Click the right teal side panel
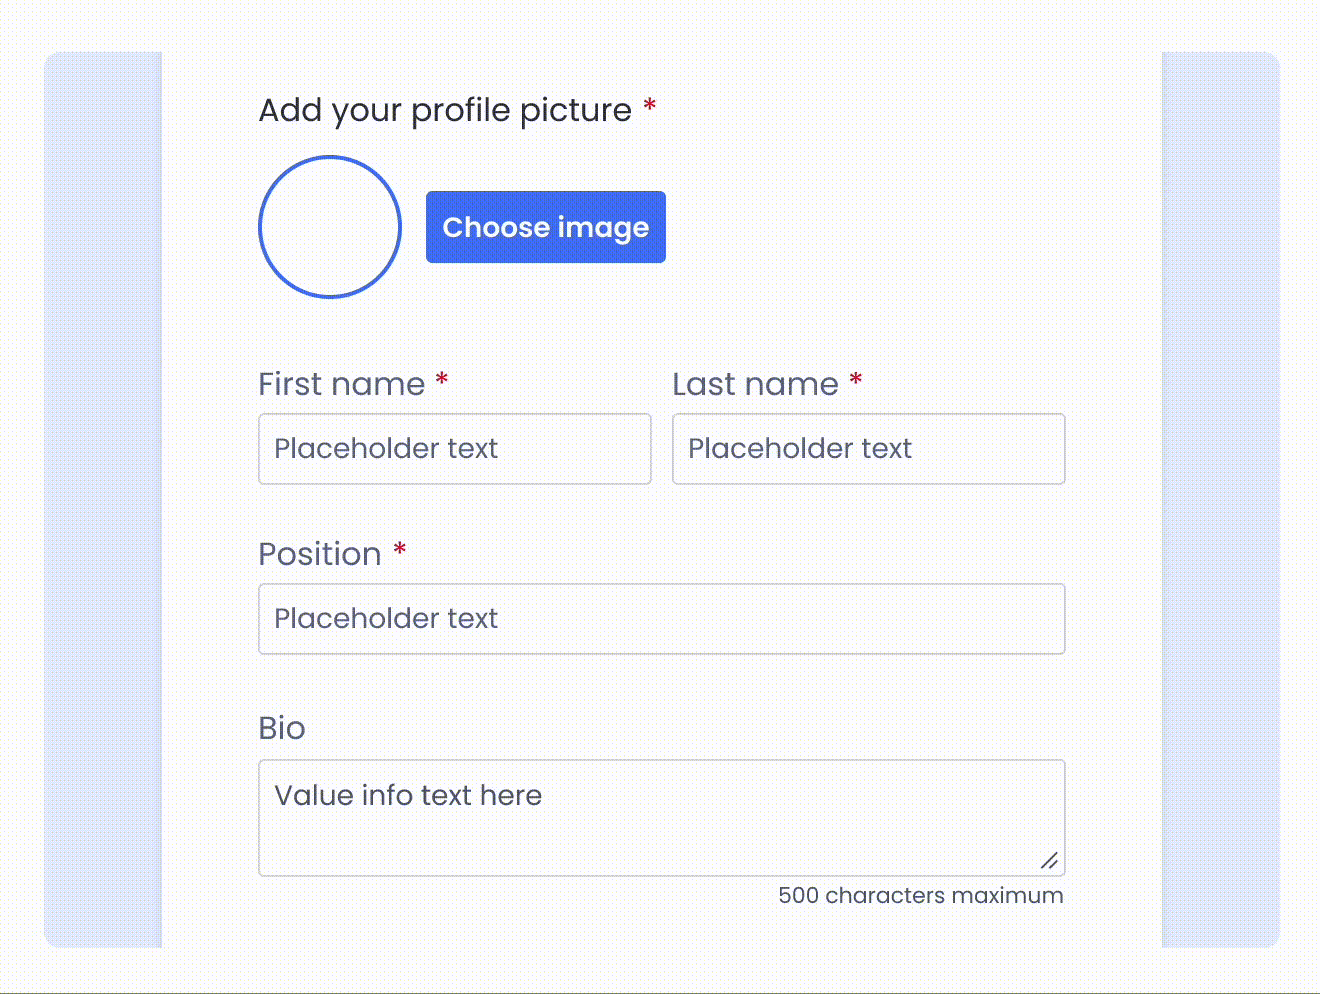The width and height of the screenshot is (1320, 994). coord(1220,500)
